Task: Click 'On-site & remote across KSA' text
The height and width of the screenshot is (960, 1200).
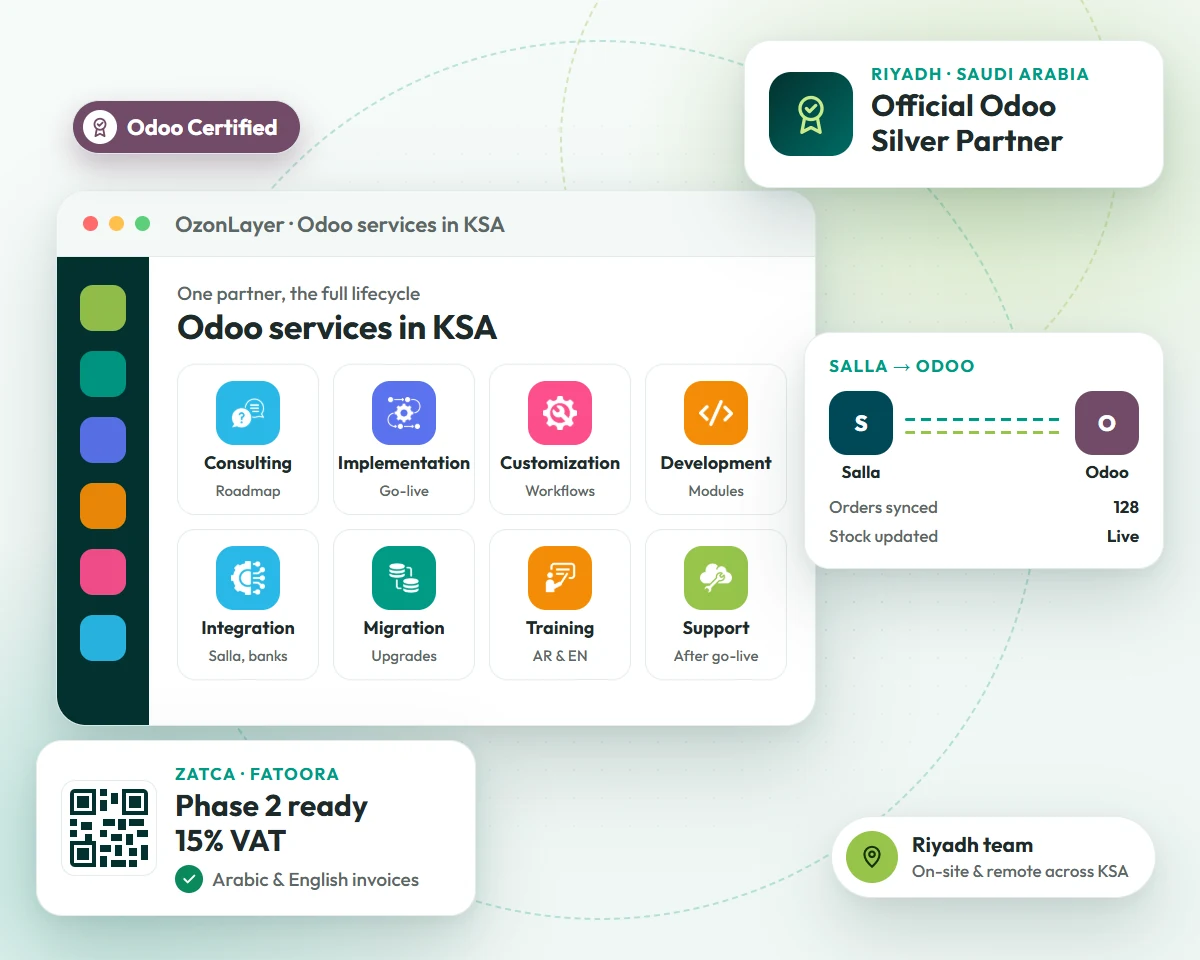Action: [x=1020, y=871]
